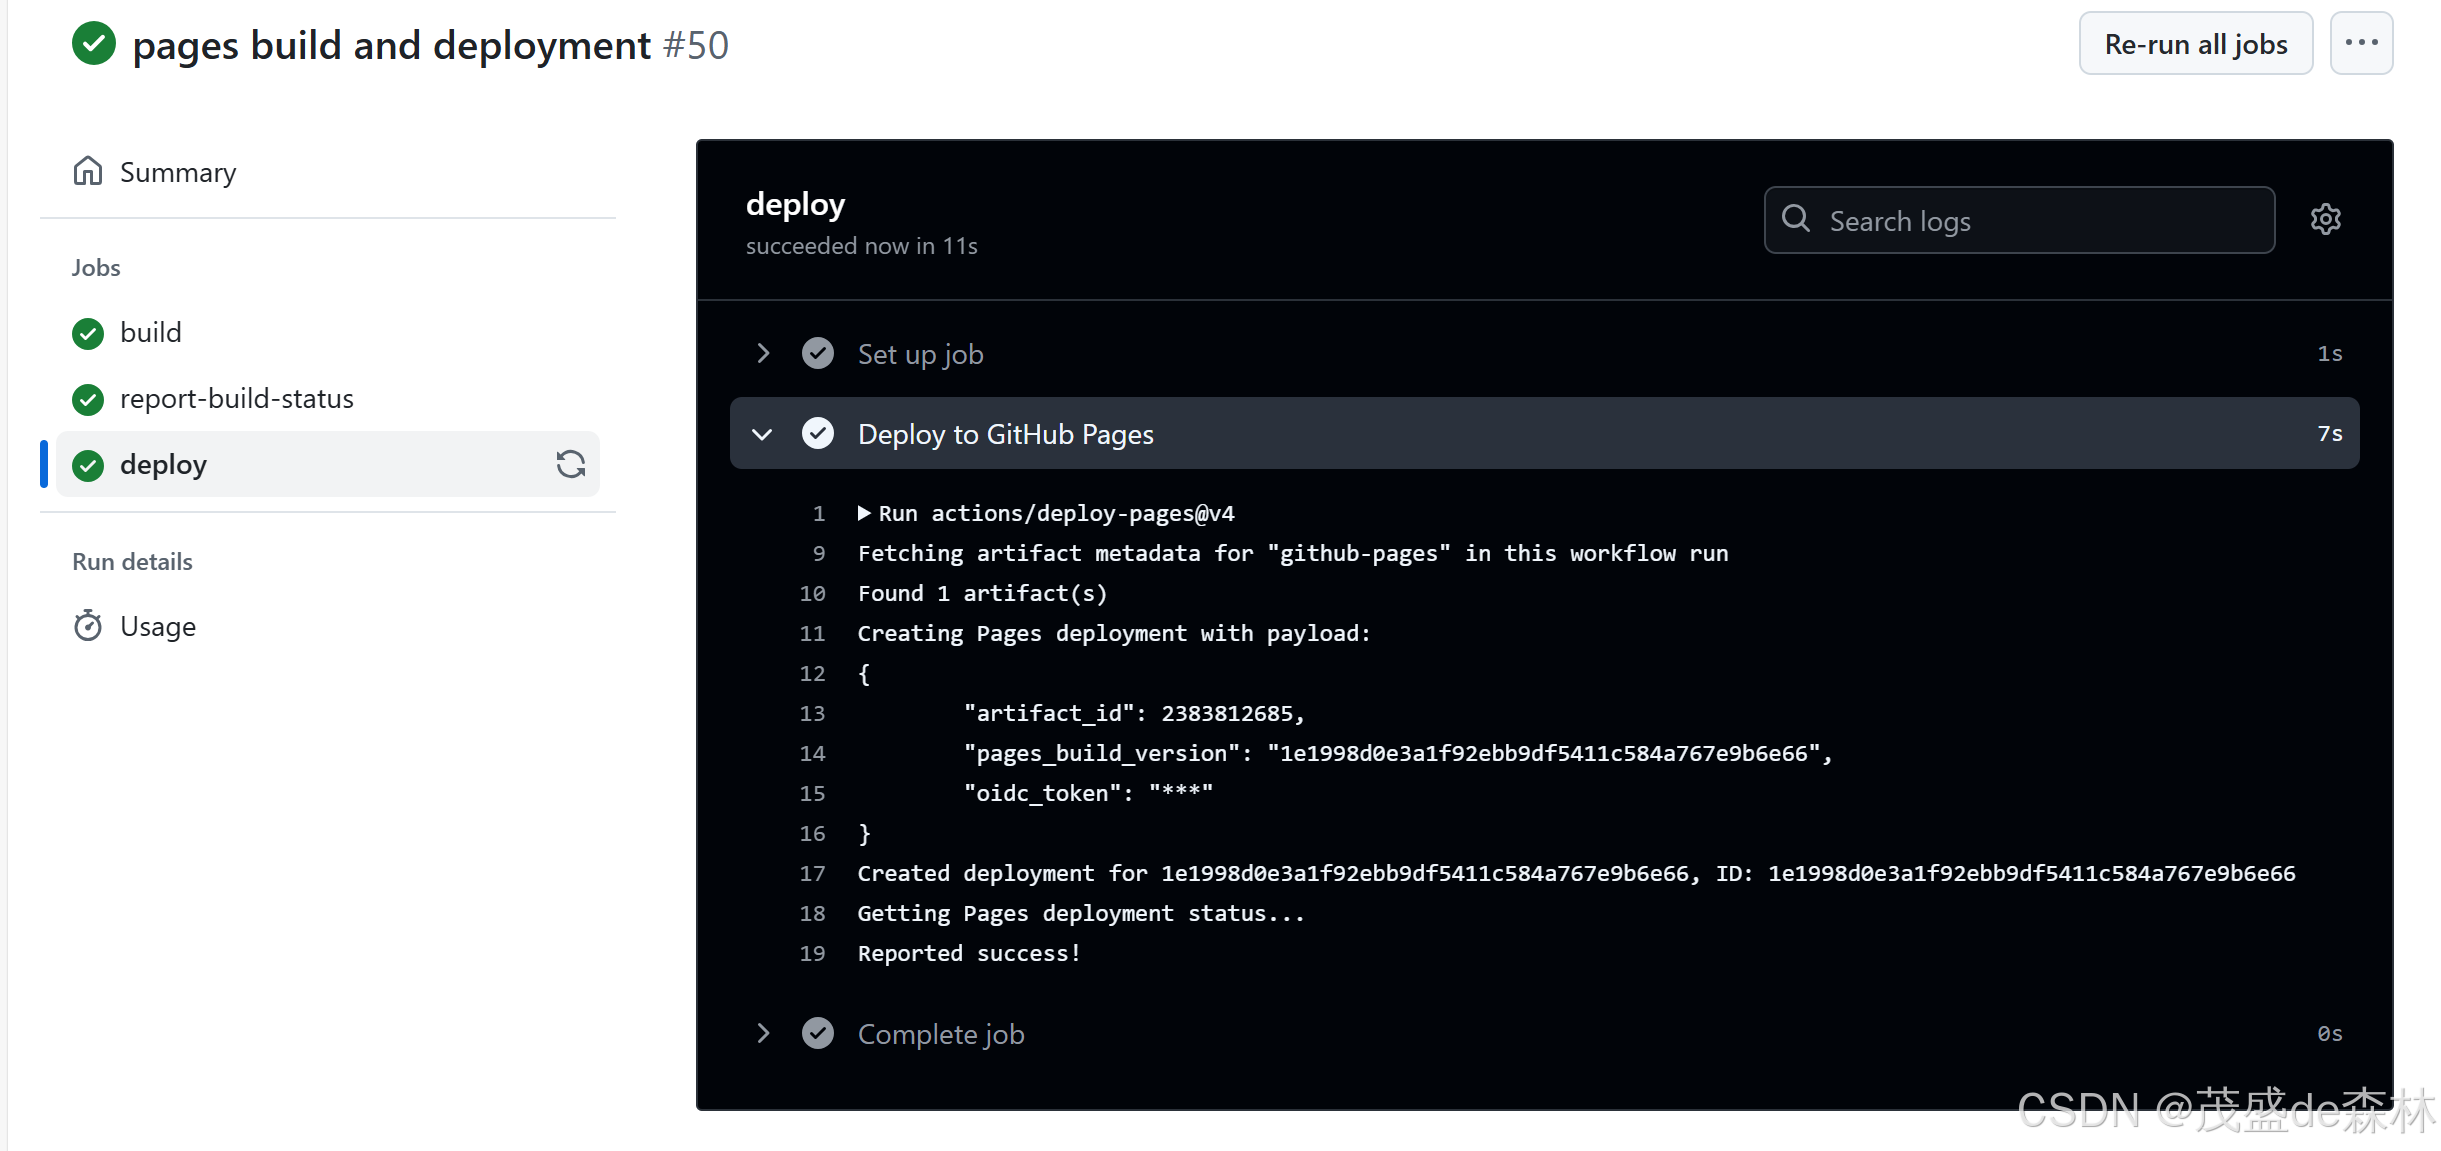Select the build job in sidebar
Screen dimensions: 2441x1151
click(151, 333)
